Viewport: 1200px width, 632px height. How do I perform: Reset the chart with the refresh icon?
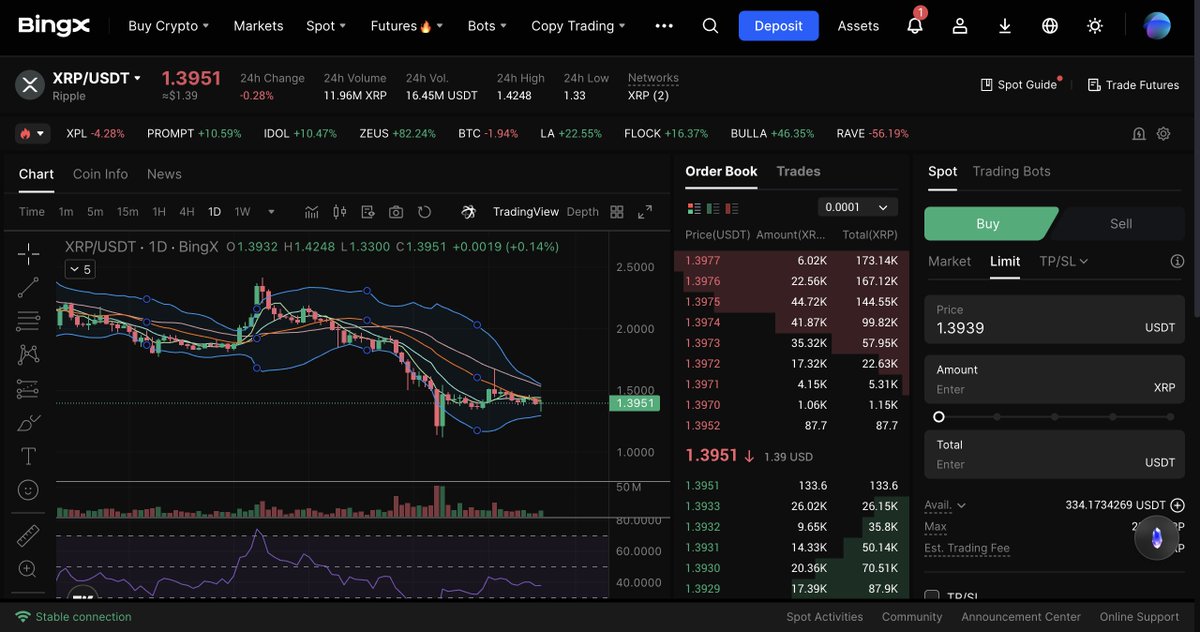click(x=424, y=212)
